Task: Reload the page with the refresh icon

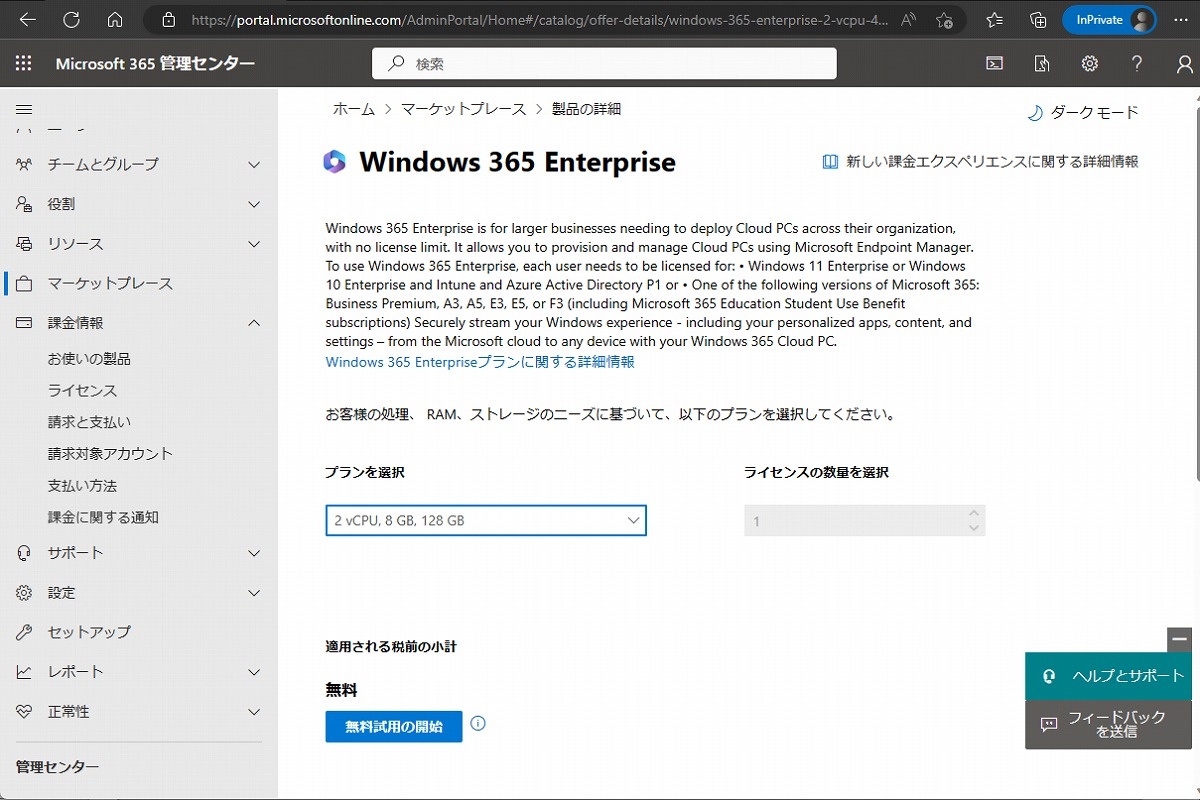Action: coord(71,19)
